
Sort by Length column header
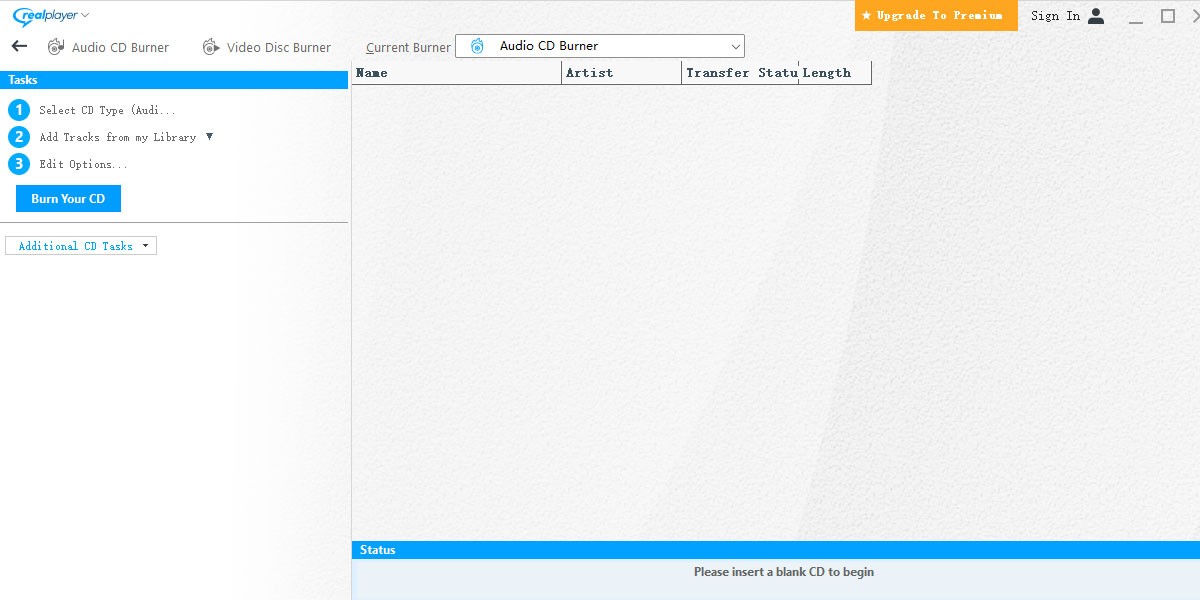coord(835,73)
